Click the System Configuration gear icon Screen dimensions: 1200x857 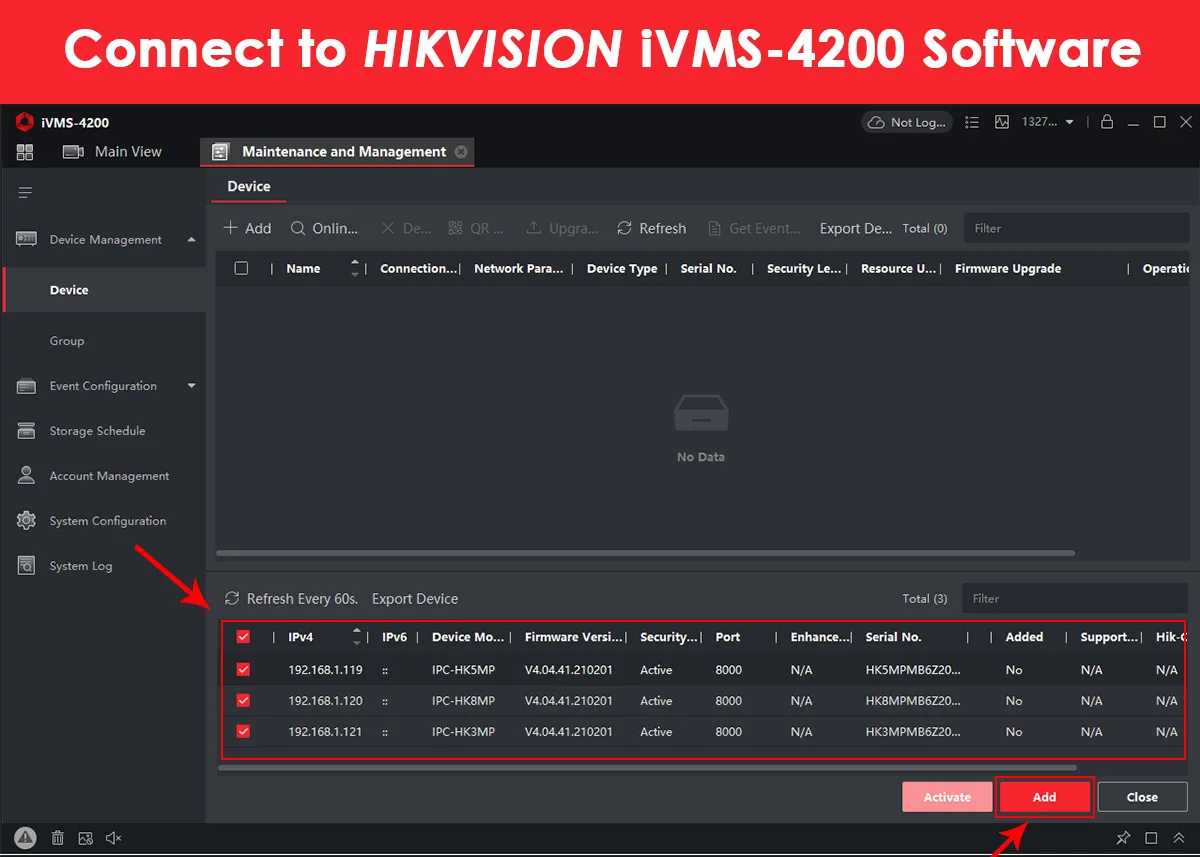[x=27, y=521]
